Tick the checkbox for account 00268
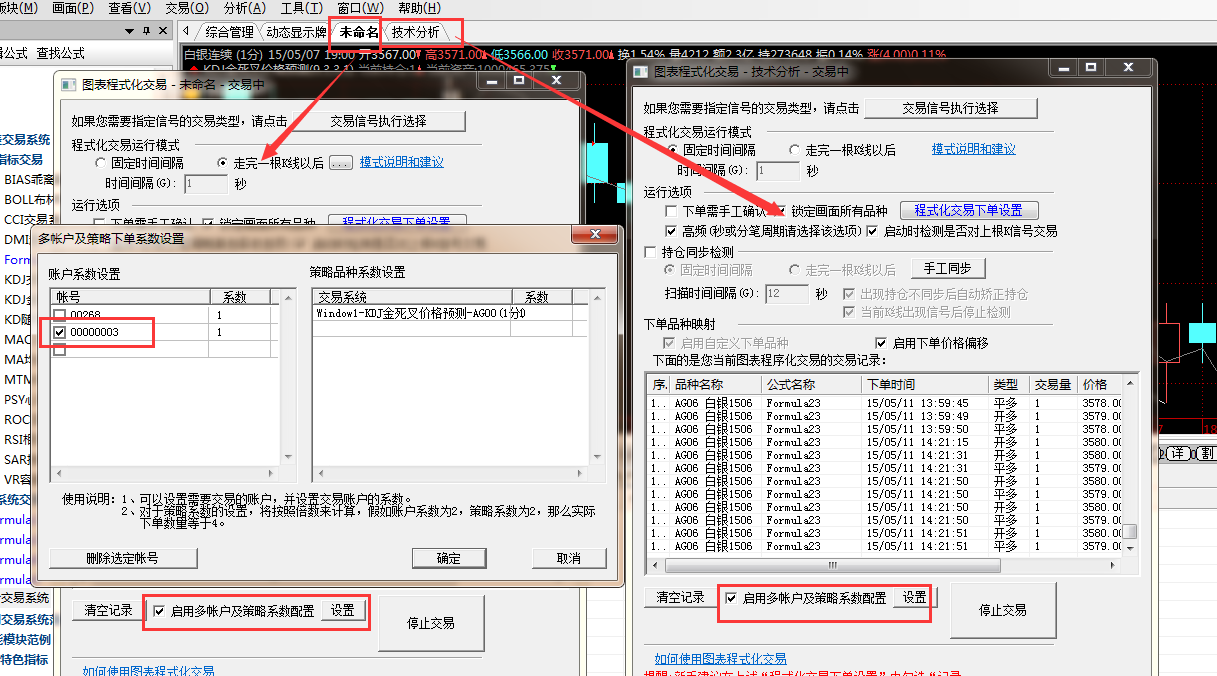This screenshot has width=1217, height=676. (x=60, y=315)
